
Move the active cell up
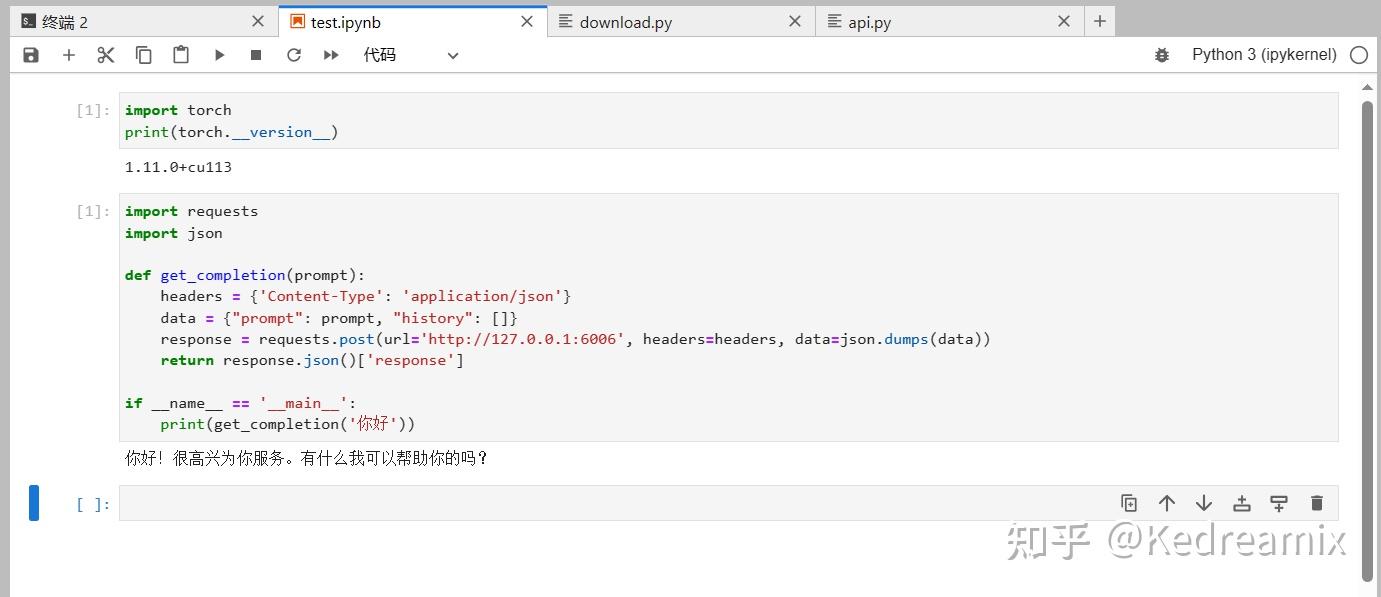pyautogui.click(x=1166, y=503)
